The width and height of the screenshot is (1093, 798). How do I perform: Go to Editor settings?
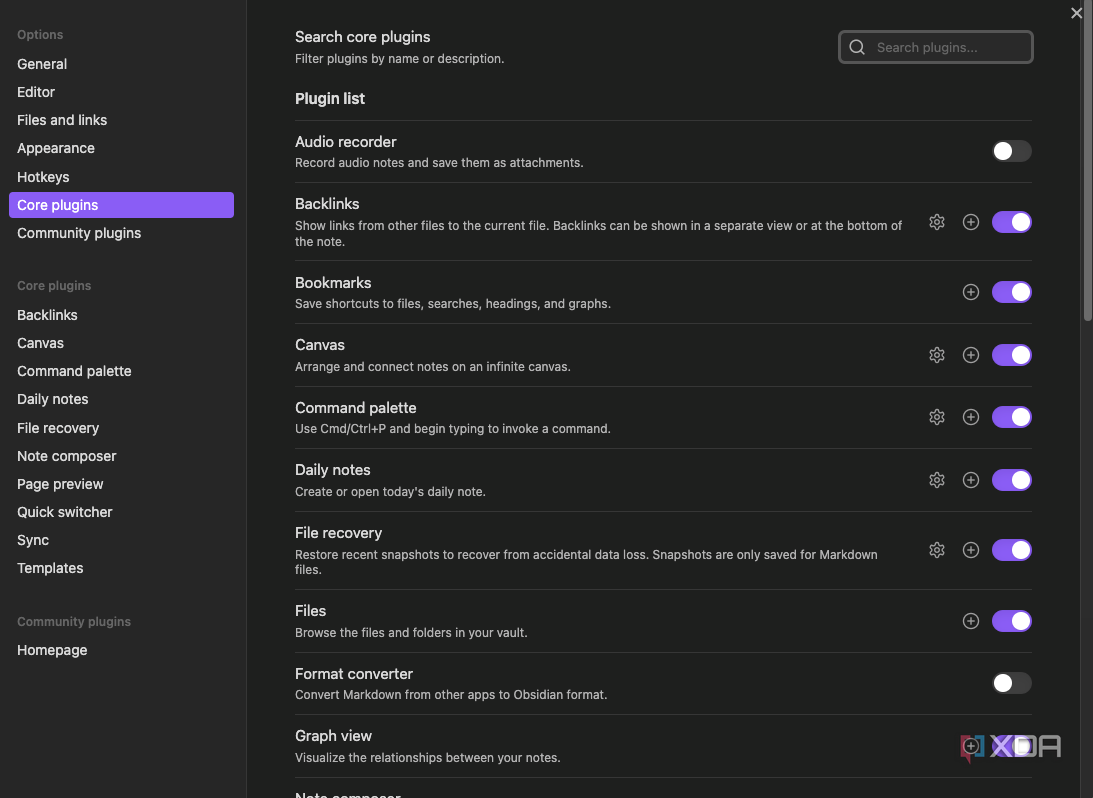click(121, 92)
